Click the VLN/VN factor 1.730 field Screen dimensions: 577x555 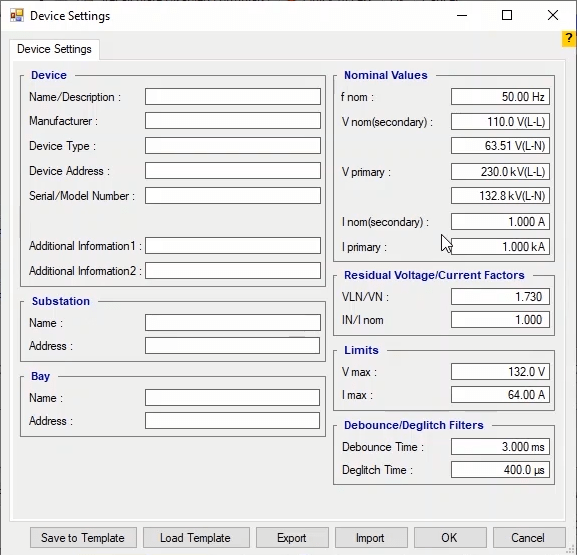500,297
